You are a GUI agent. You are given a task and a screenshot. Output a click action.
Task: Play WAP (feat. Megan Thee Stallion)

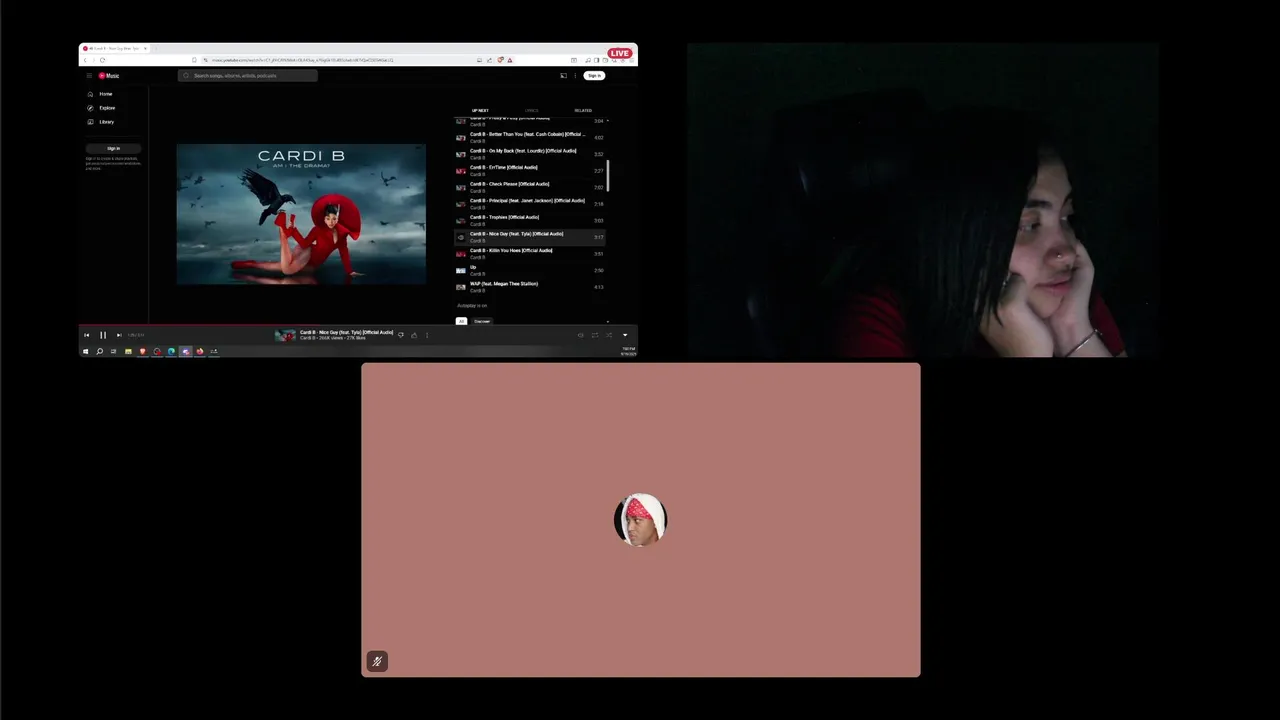(x=529, y=287)
